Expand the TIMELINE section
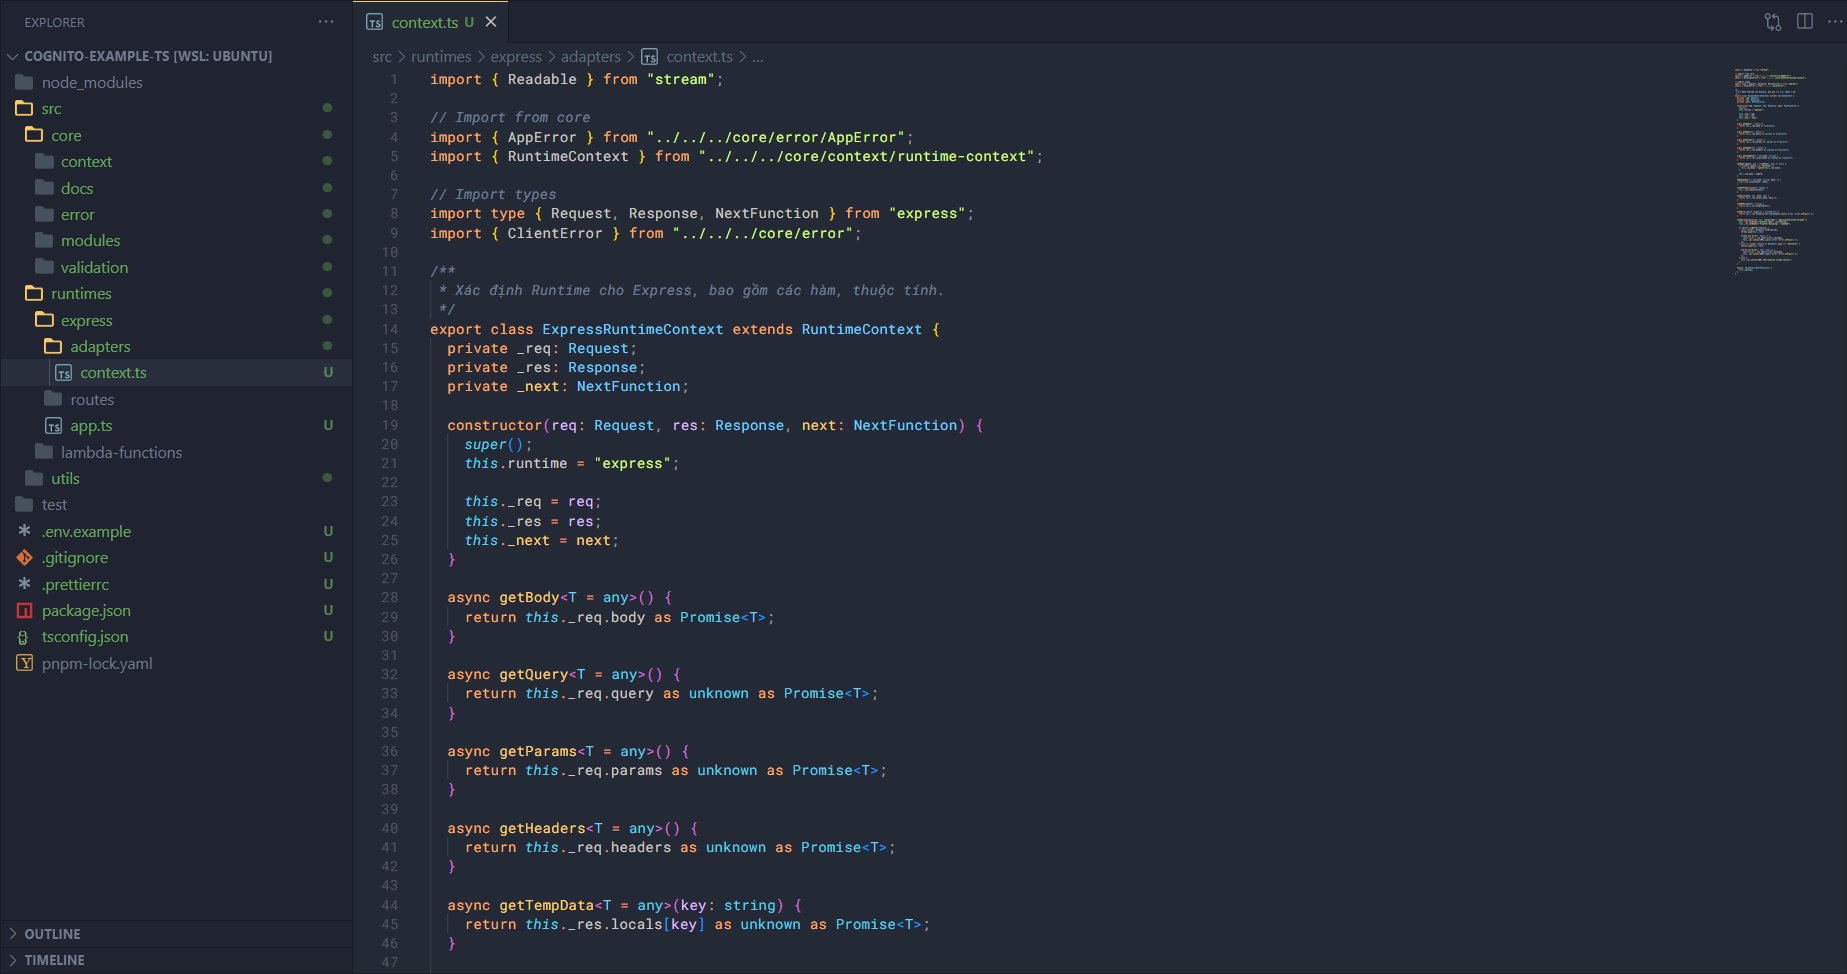1847x974 pixels. pos(54,960)
